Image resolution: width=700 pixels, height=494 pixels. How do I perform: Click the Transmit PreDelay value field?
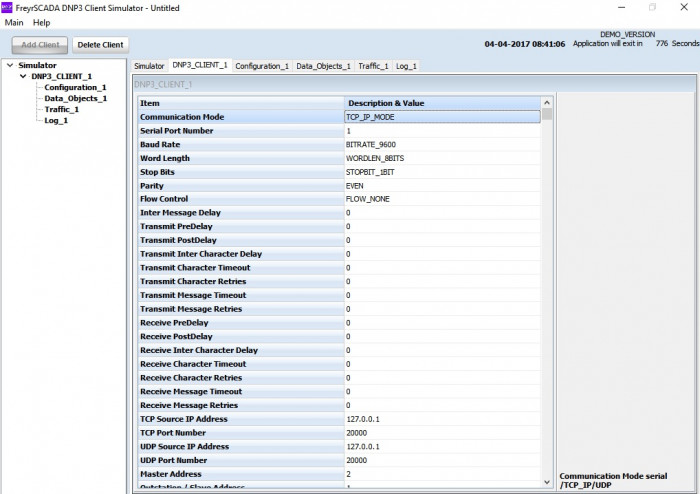(x=442, y=227)
